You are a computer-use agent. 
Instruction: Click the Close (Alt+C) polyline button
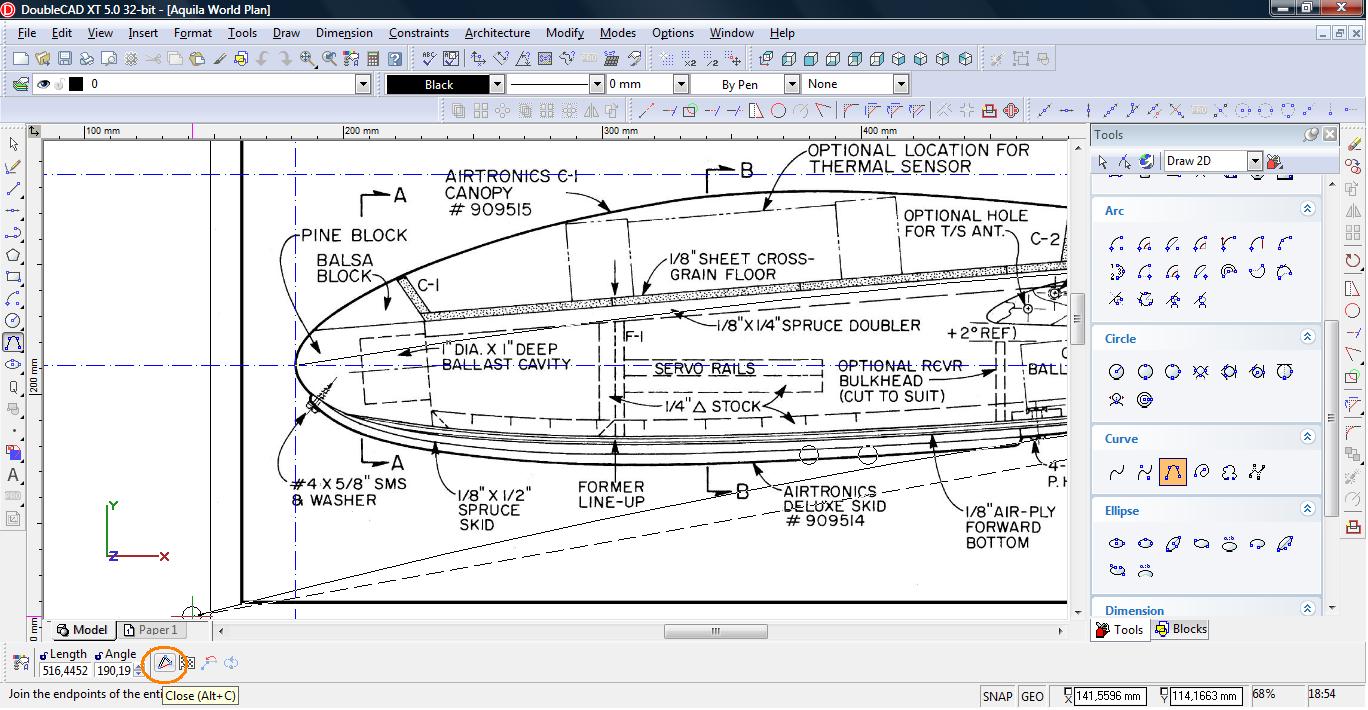coord(165,662)
